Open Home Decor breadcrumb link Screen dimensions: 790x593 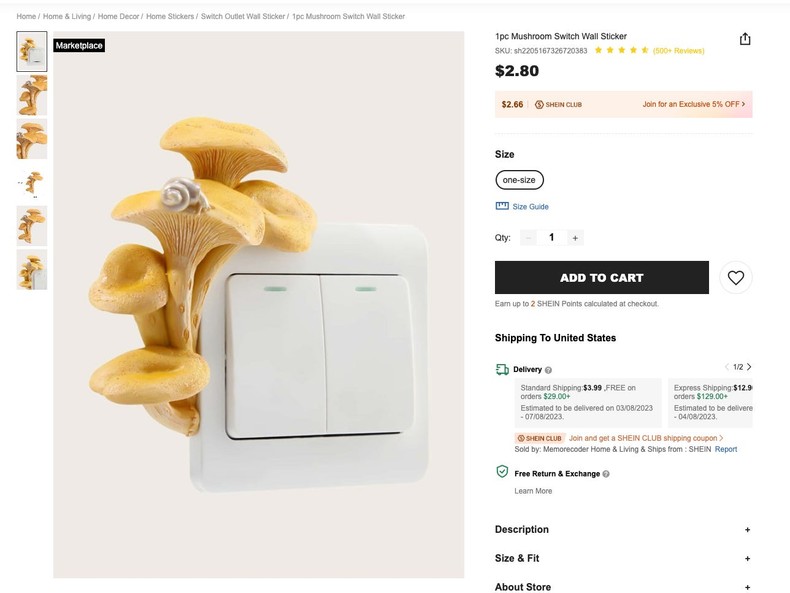118,17
